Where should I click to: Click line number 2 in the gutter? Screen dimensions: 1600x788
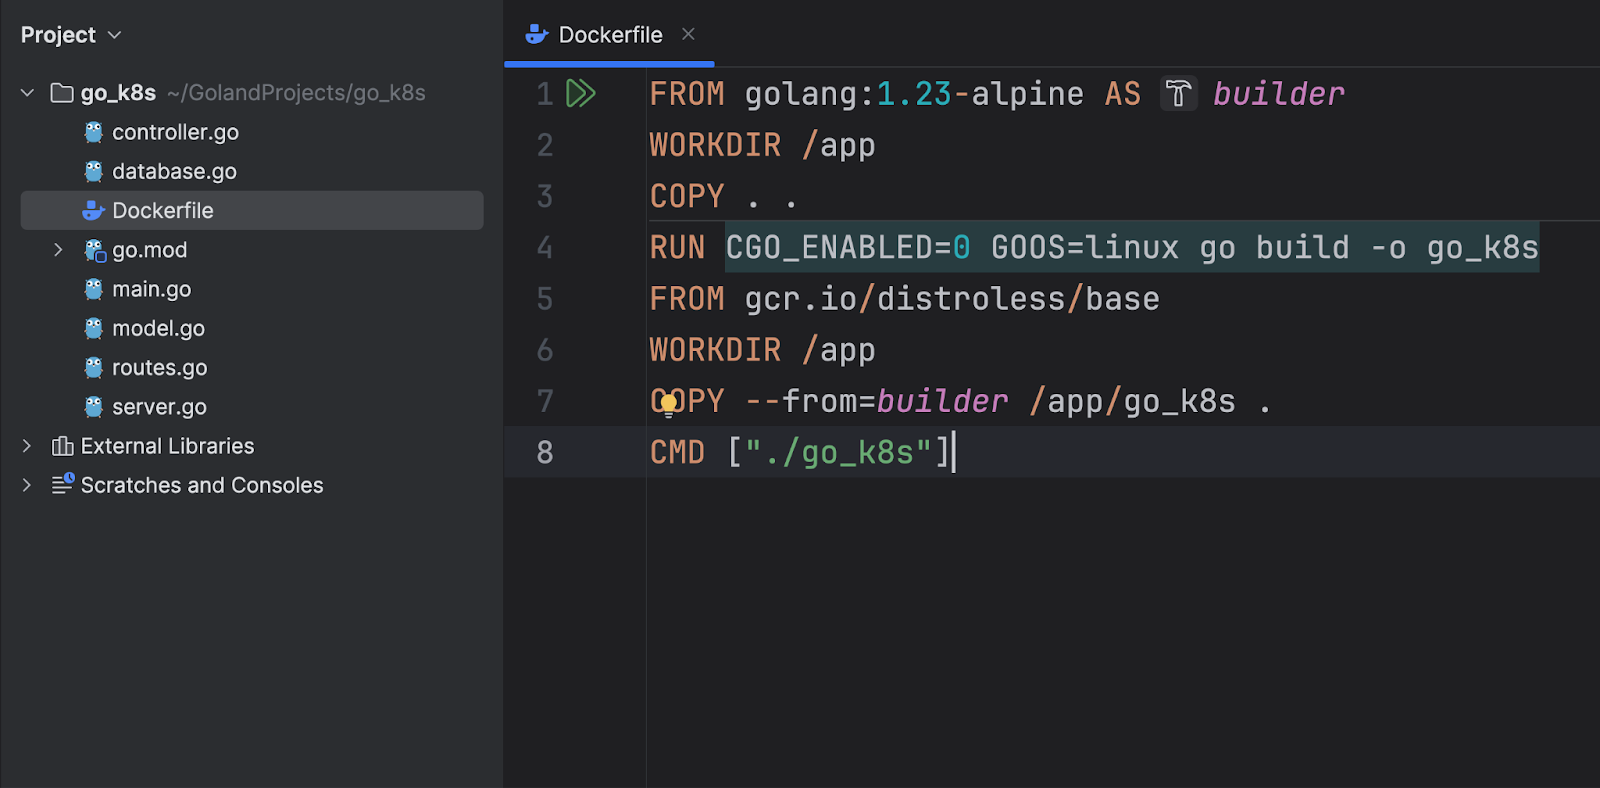[545, 145]
